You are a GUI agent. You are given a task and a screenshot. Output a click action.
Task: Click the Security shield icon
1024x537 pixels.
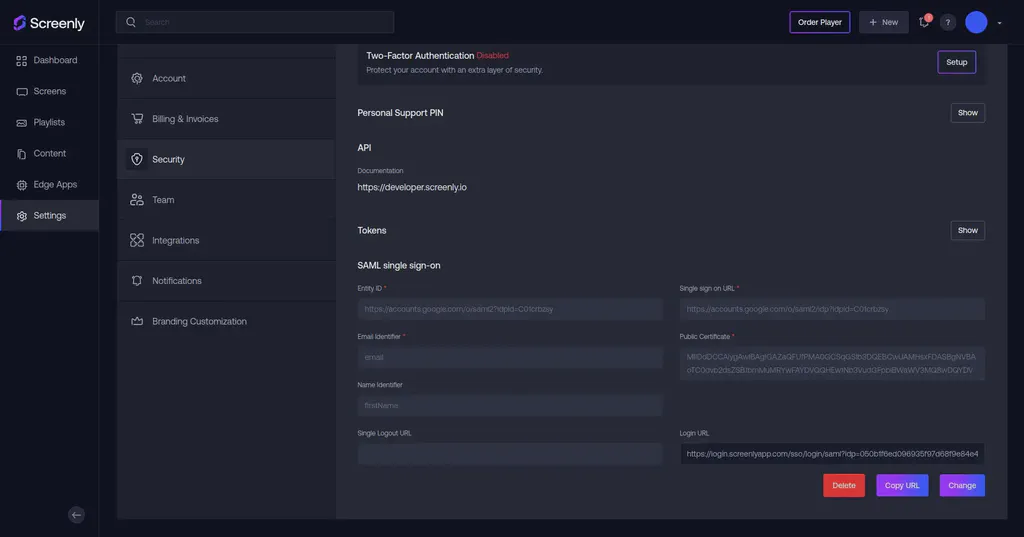point(137,159)
